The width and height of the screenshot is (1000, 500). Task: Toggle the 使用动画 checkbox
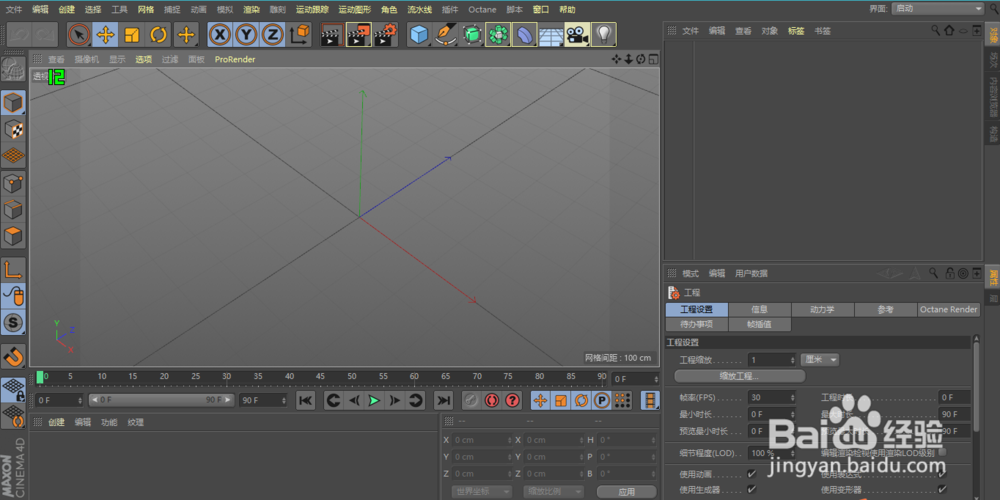pos(751,474)
